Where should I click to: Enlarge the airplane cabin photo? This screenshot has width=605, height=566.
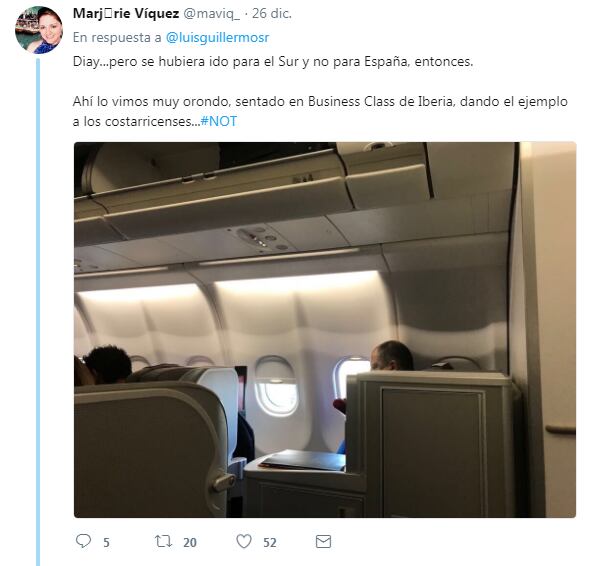(325, 329)
